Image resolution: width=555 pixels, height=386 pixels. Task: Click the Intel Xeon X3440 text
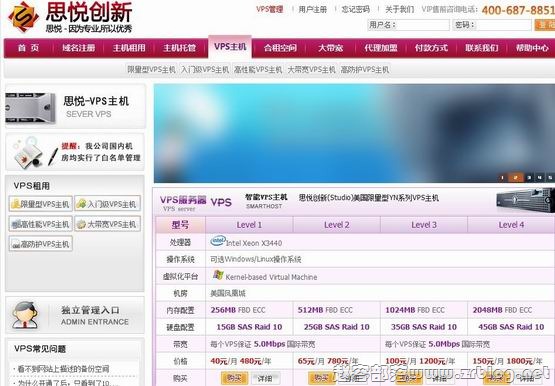pyautogui.click(x=254, y=243)
